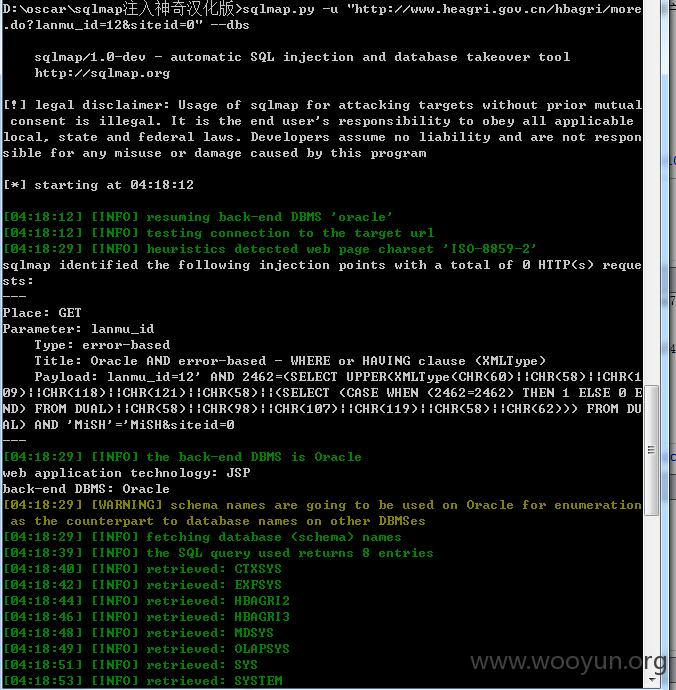Click the sqlmap/1.0-dev banner line
Screen dimensions: 676x690
(x=302, y=57)
